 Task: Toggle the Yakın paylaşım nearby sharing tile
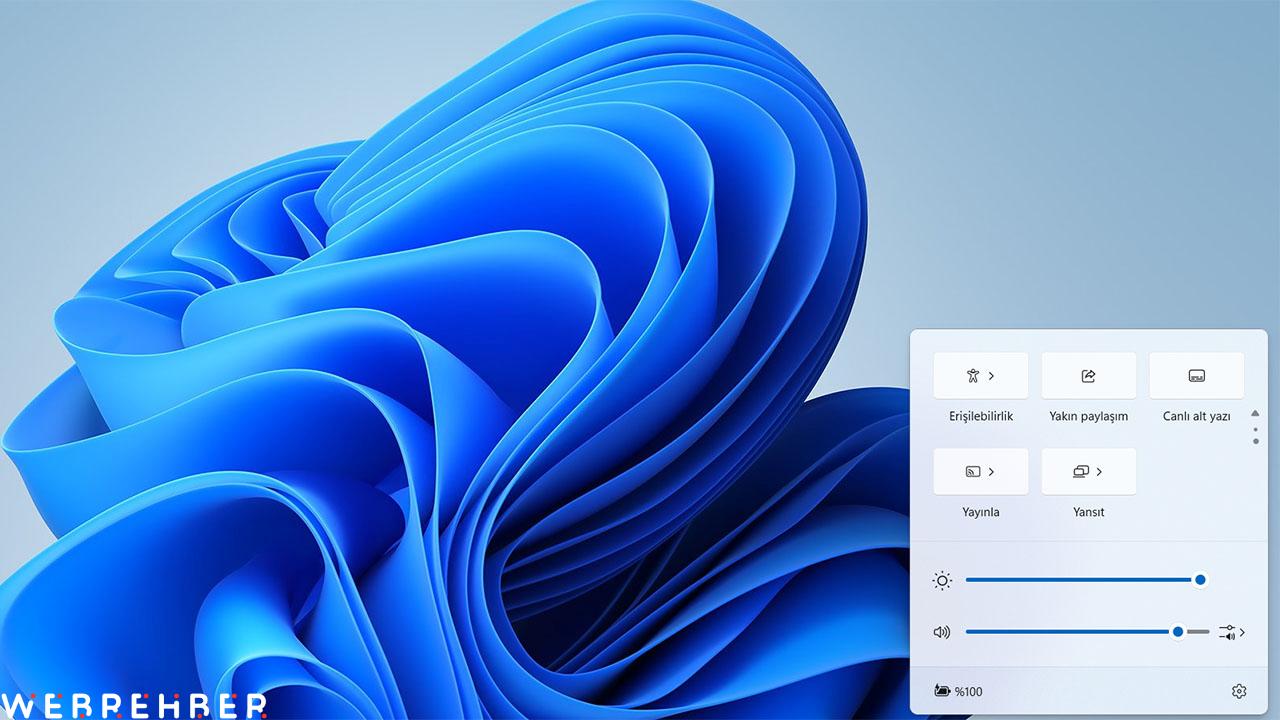[1089, 376]
